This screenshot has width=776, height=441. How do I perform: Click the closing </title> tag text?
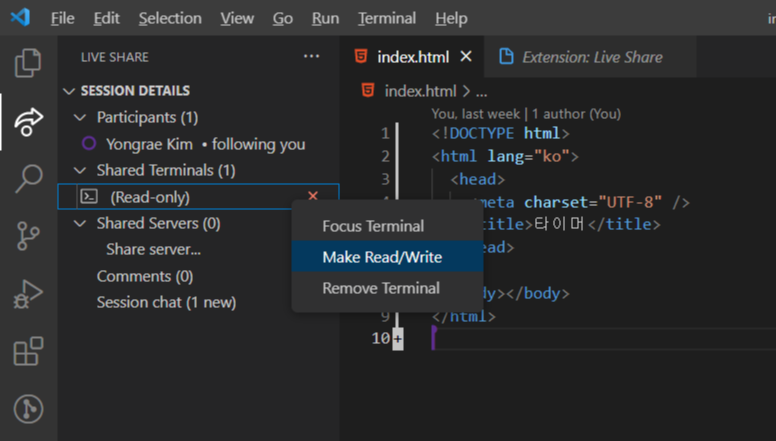coord(624,224)
